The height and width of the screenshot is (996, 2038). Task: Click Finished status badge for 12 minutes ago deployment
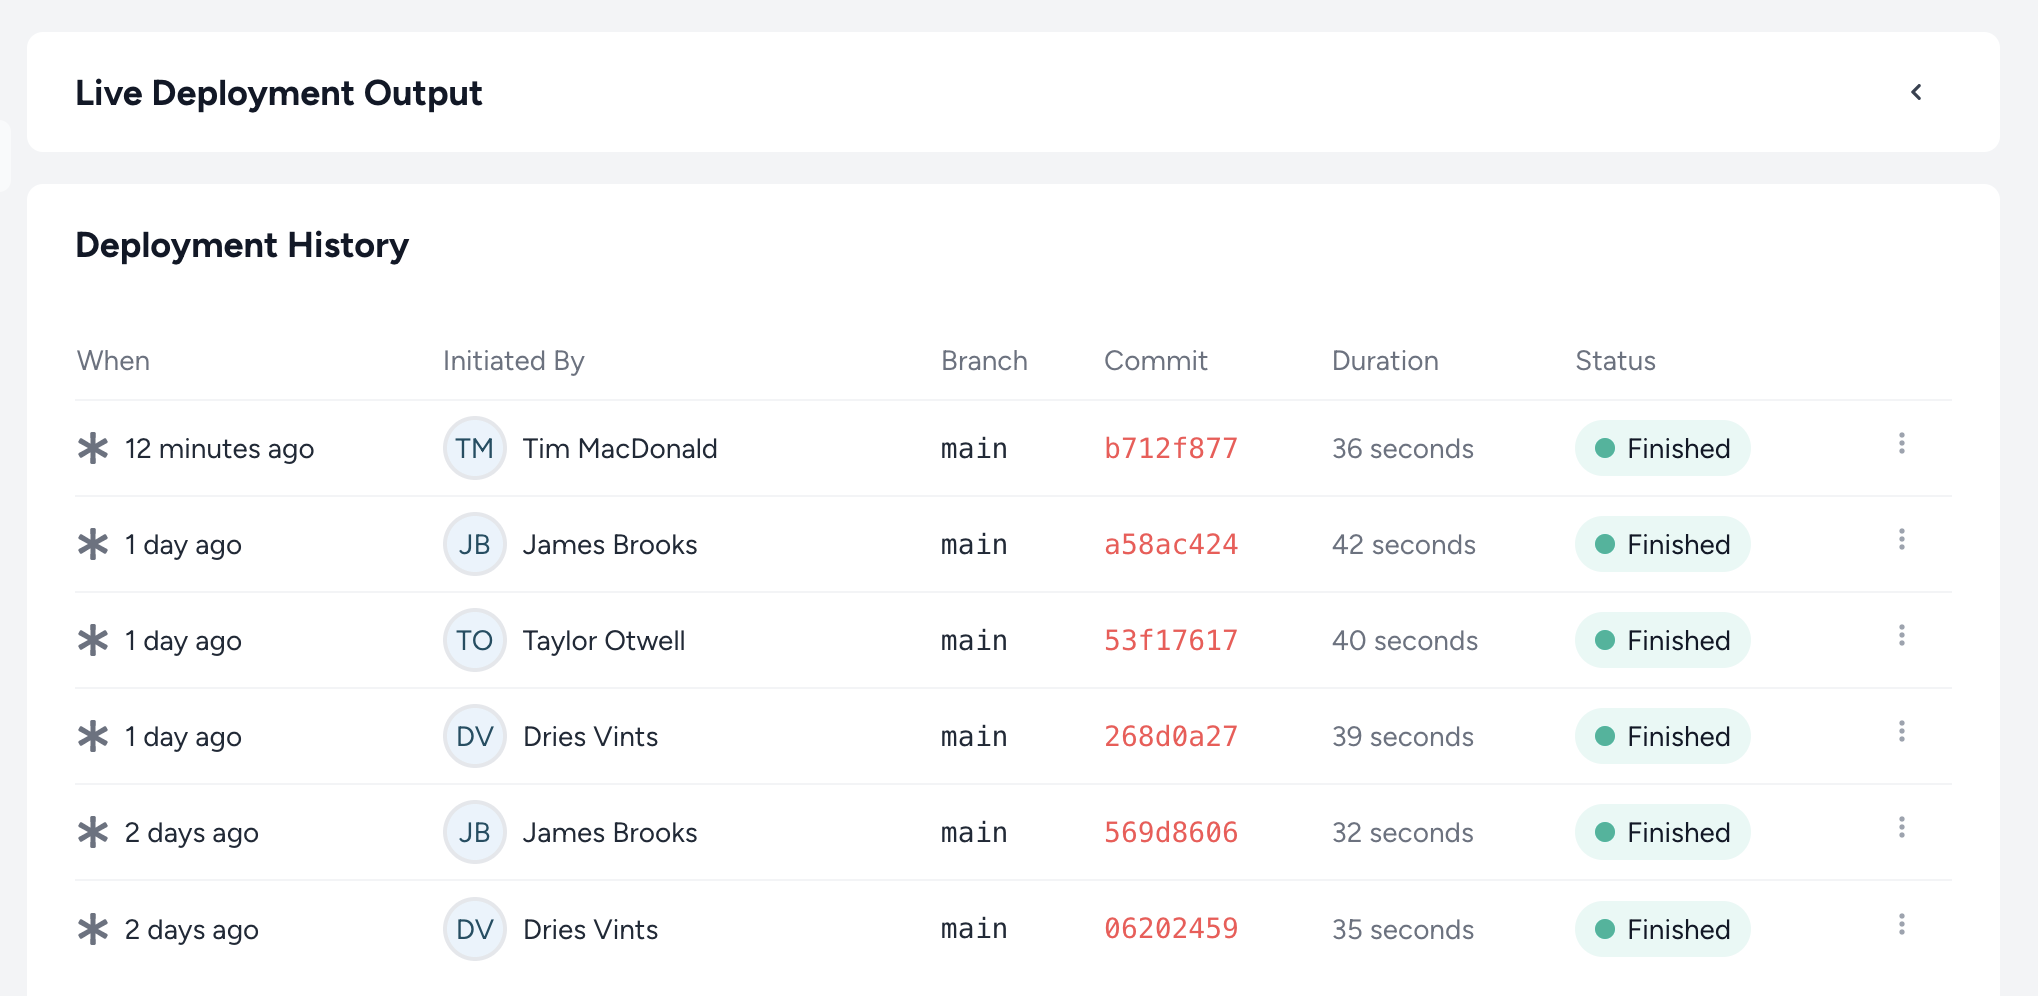(1662, 448)
